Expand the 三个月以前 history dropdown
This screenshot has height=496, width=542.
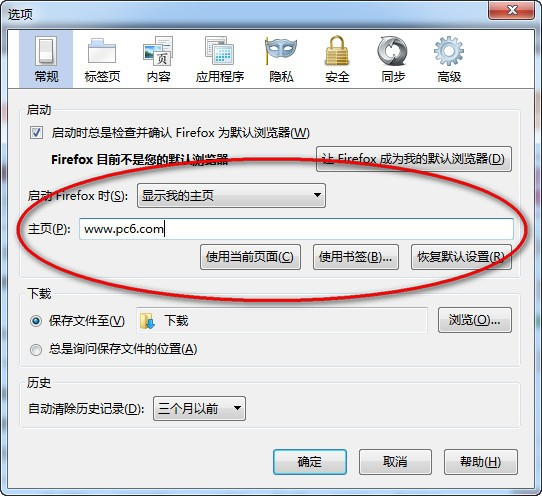click(199, 409)
